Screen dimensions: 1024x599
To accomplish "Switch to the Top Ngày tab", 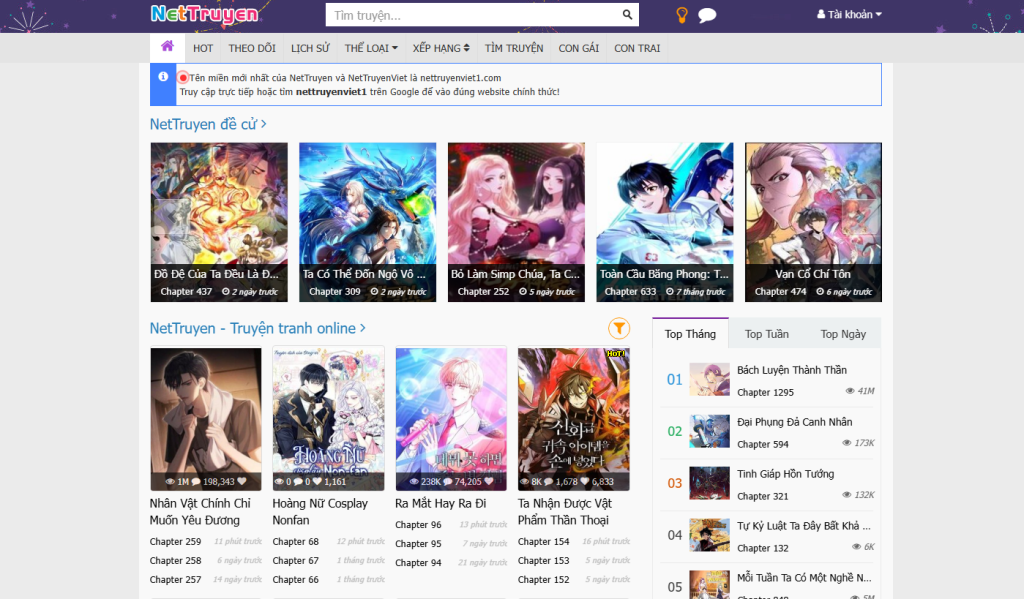I will click(x=843, y=334).
